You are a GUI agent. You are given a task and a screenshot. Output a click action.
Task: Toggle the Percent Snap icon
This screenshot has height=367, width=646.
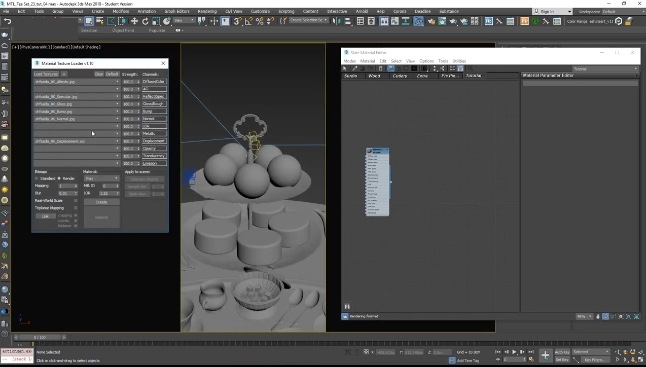260,21
